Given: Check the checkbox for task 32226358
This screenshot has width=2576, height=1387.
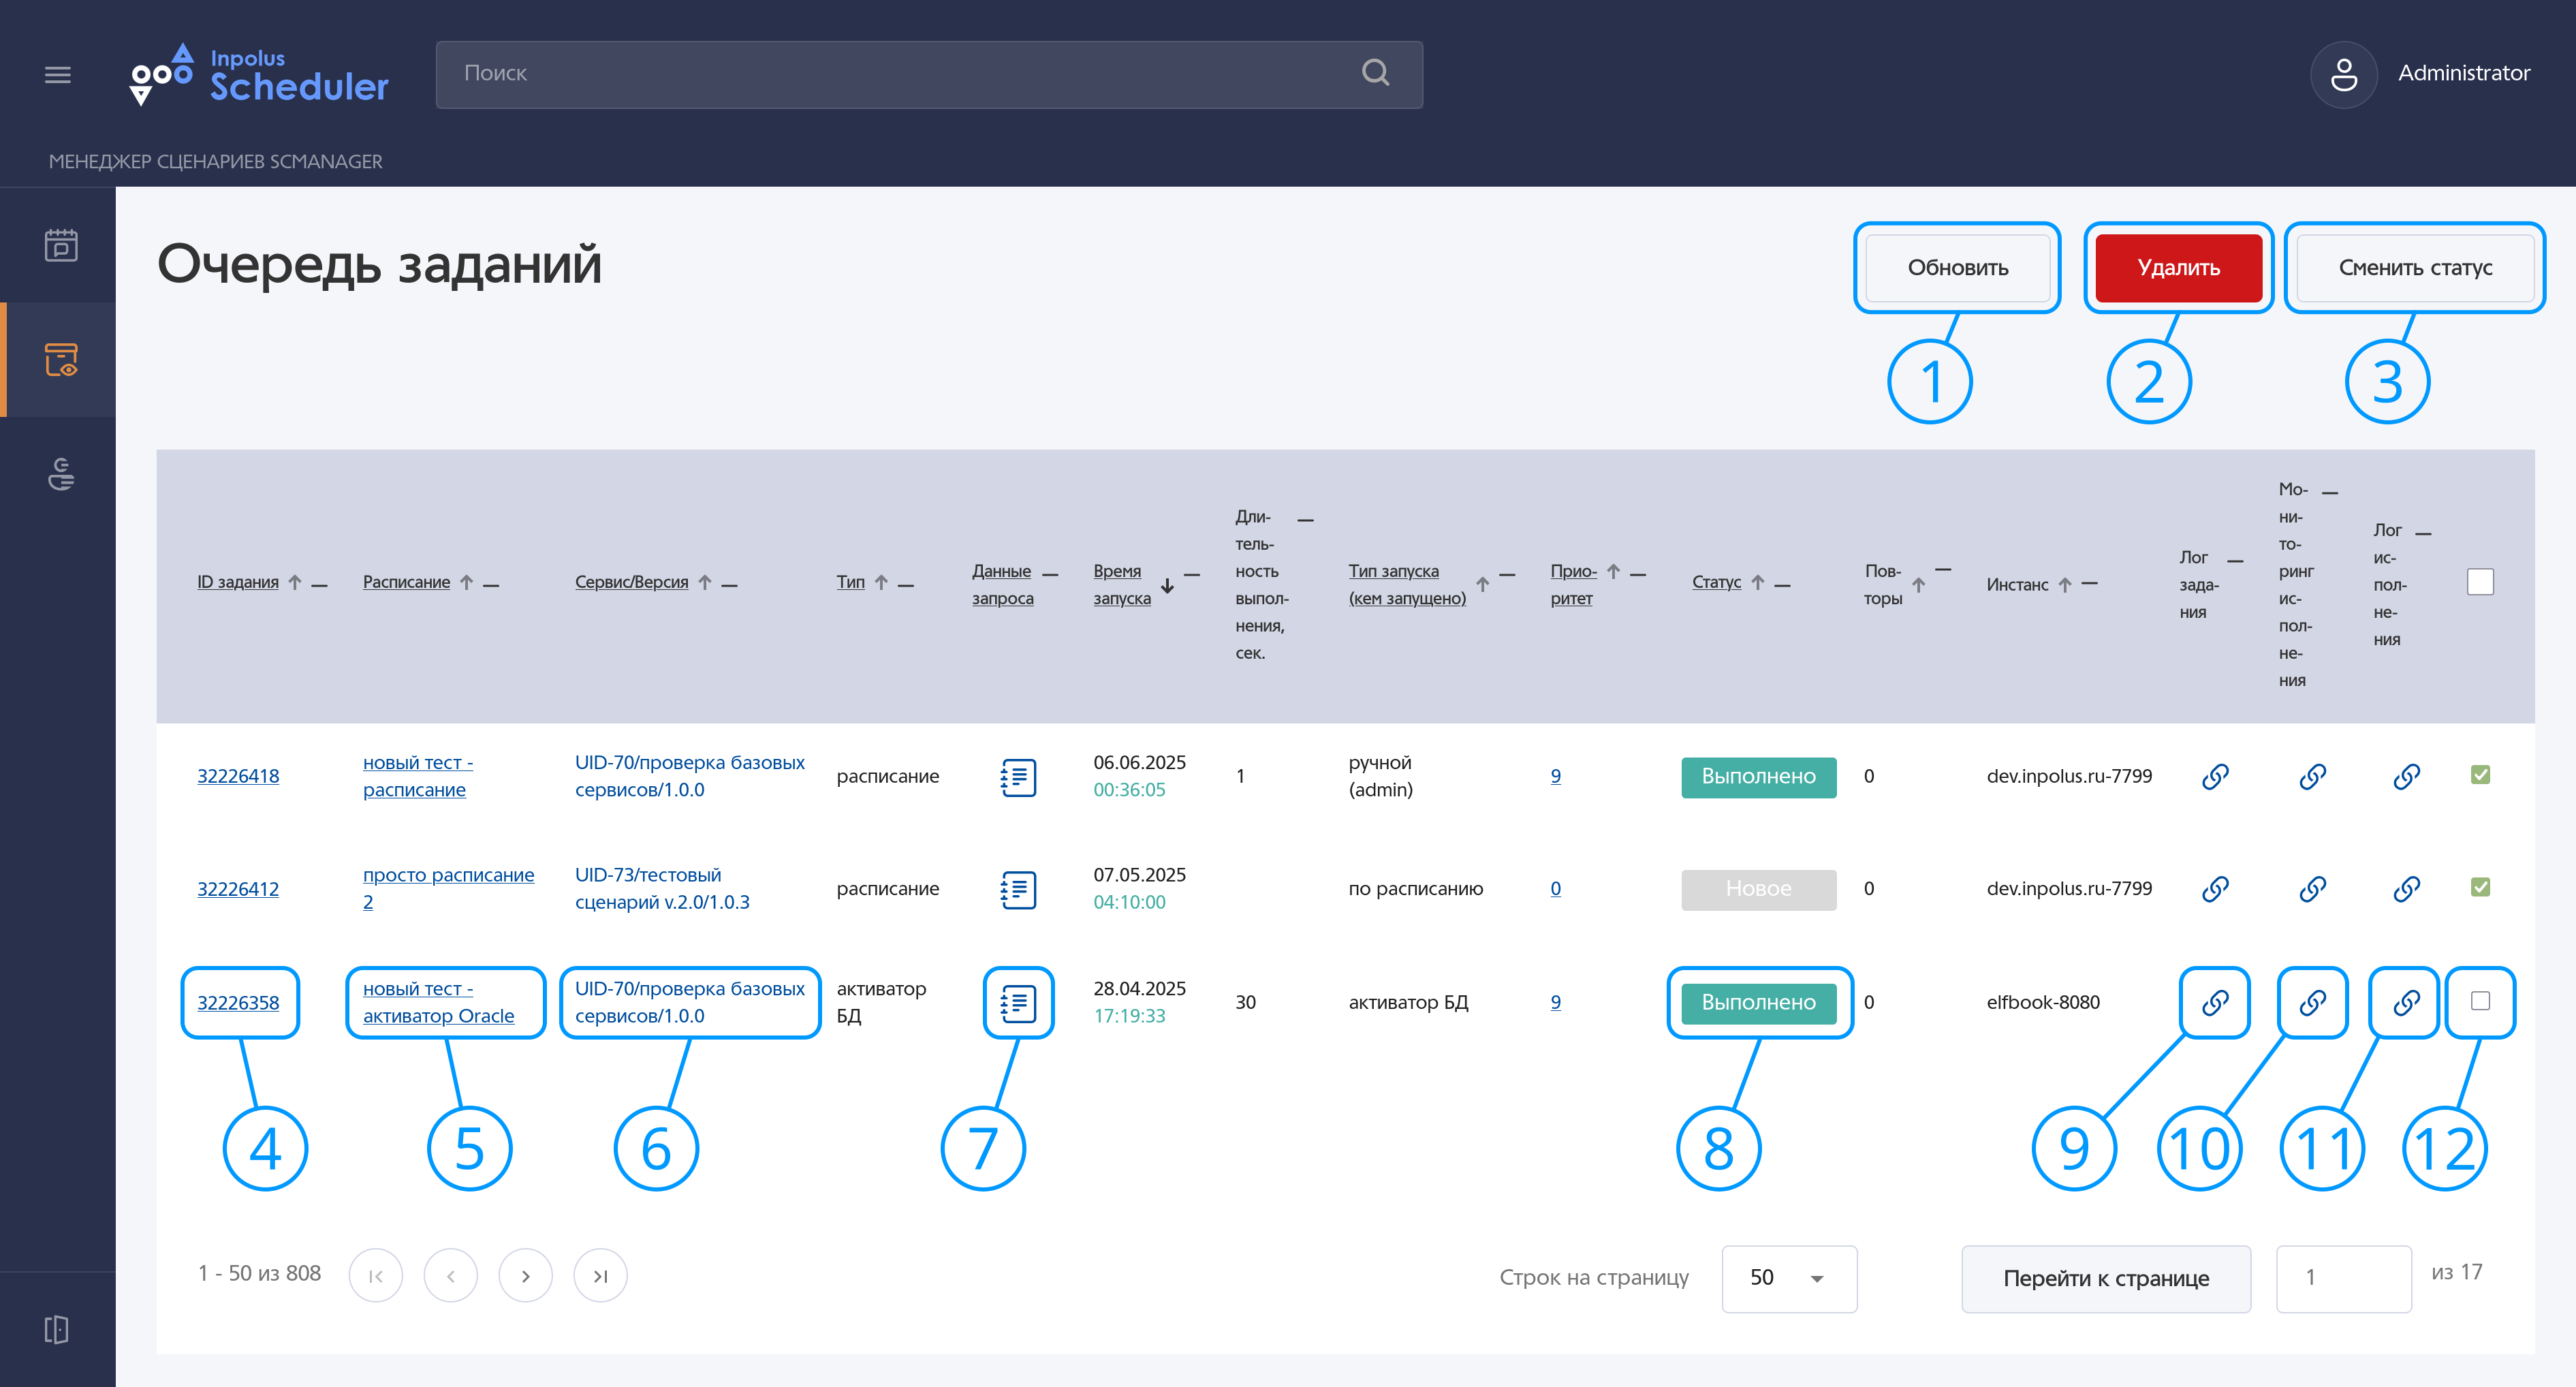Looking at the screenshot, I should coord(2480,1001).
